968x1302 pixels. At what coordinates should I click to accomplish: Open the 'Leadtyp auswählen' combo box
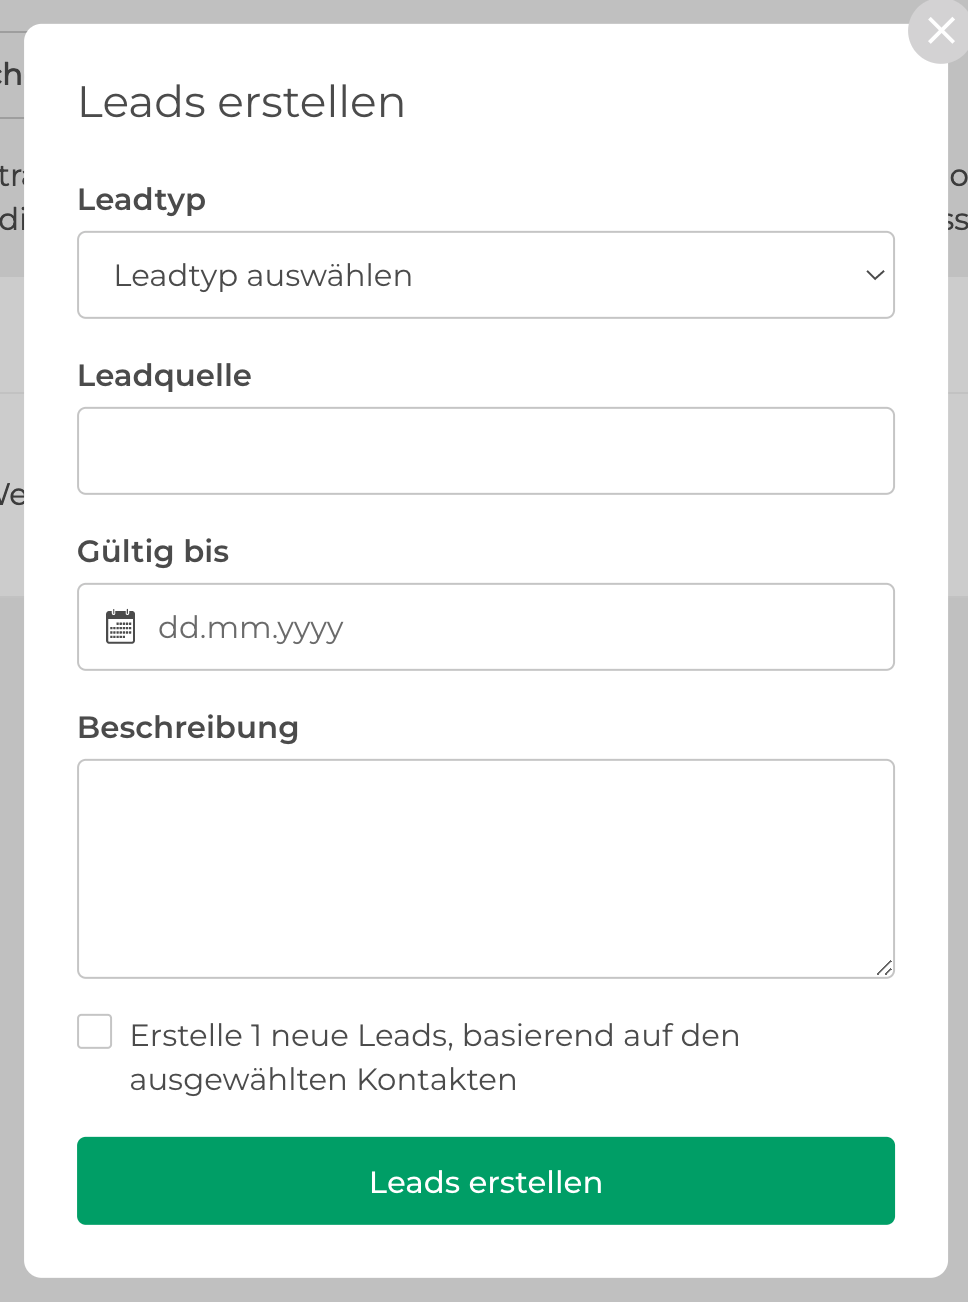point(486,275)
